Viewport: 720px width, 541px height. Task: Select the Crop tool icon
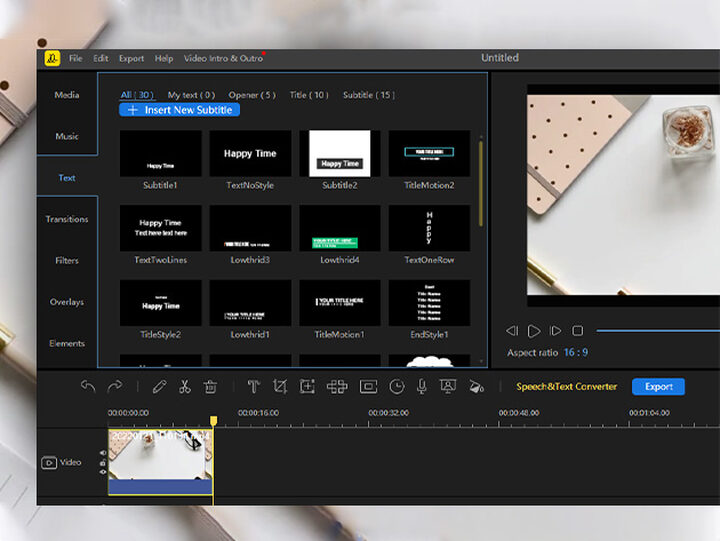click(x=281, y=386)
